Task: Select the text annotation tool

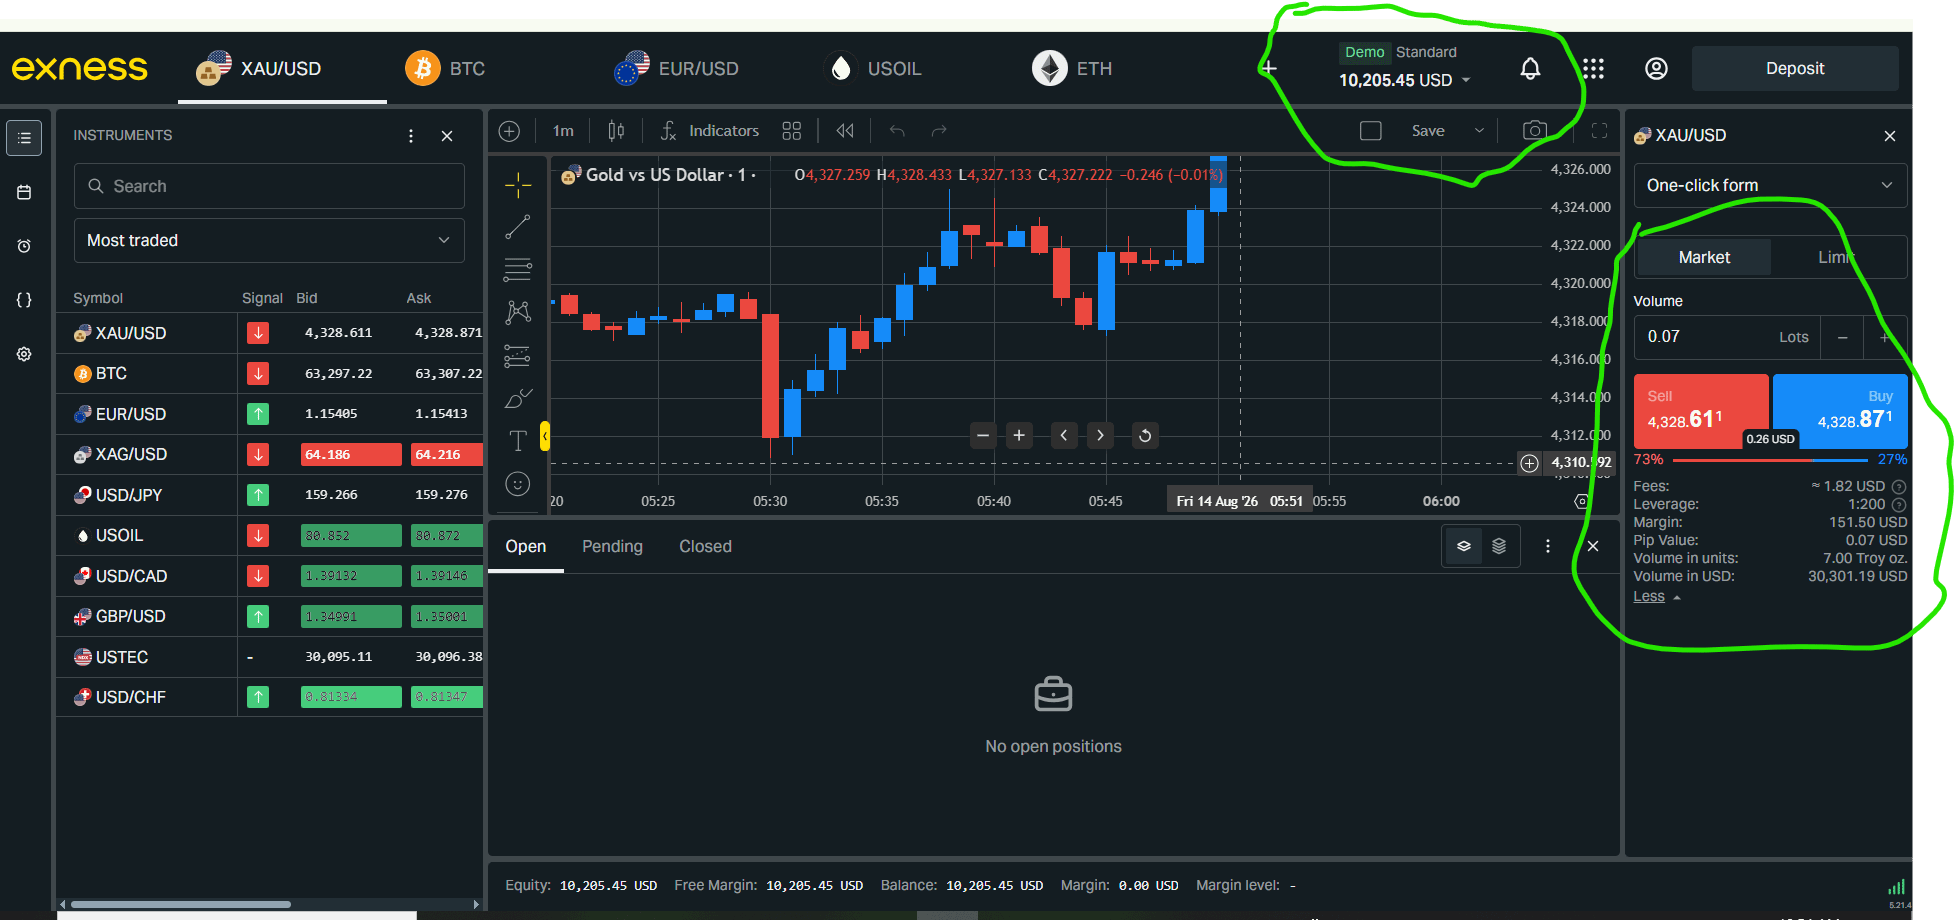Action: pyautogui.click(x=518, y=441)
